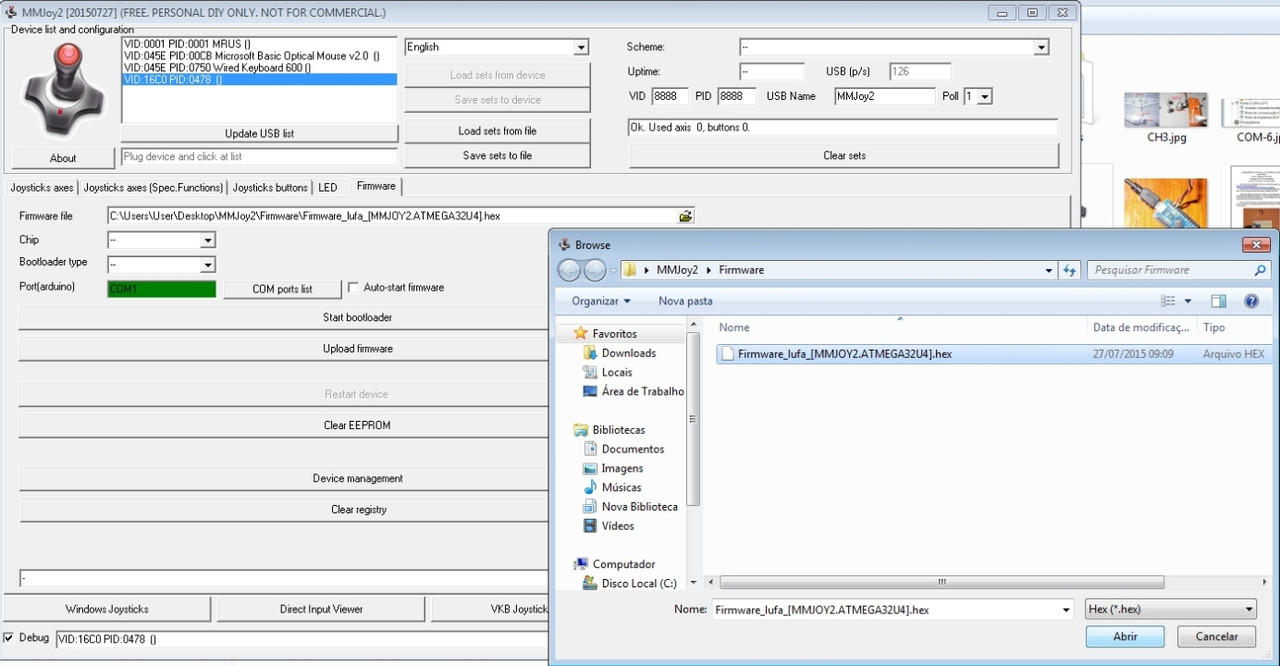Viewport: 1280px width, 666px height.
Task: Open Documentos library
Action: 632,449
